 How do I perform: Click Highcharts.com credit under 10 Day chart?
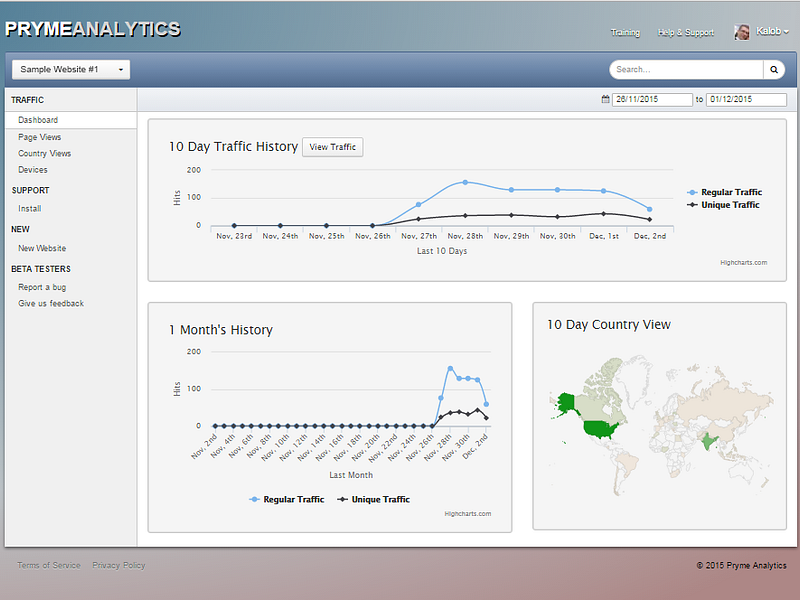click(743, 263)
